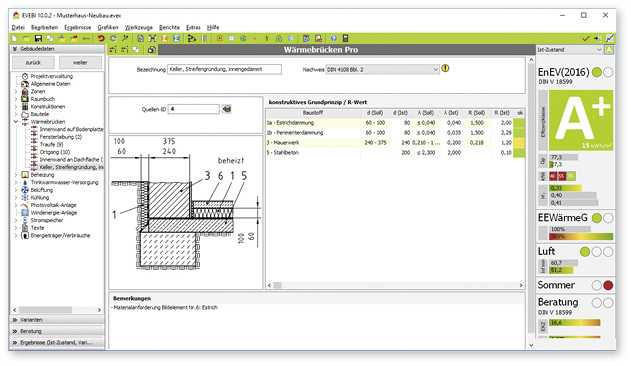Click the weiter button
The image size is (631, 366).
coord(80,62)
